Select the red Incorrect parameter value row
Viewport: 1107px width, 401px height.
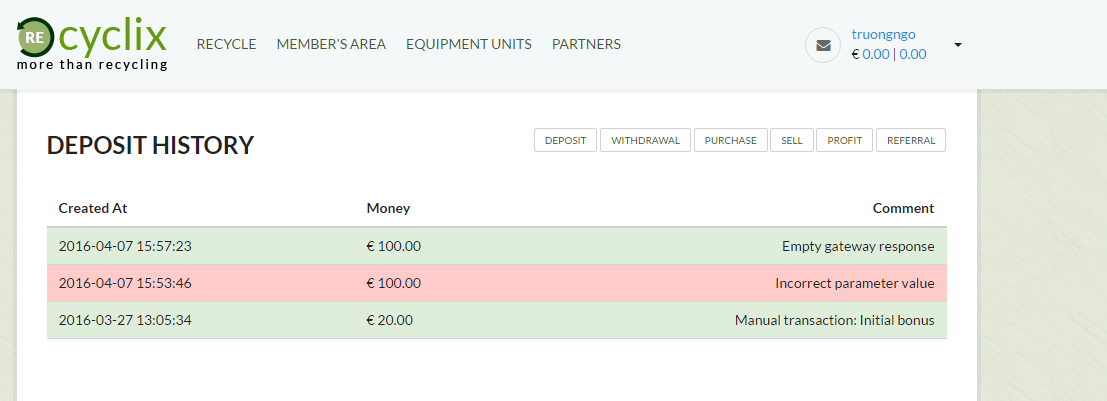[496, 283]
